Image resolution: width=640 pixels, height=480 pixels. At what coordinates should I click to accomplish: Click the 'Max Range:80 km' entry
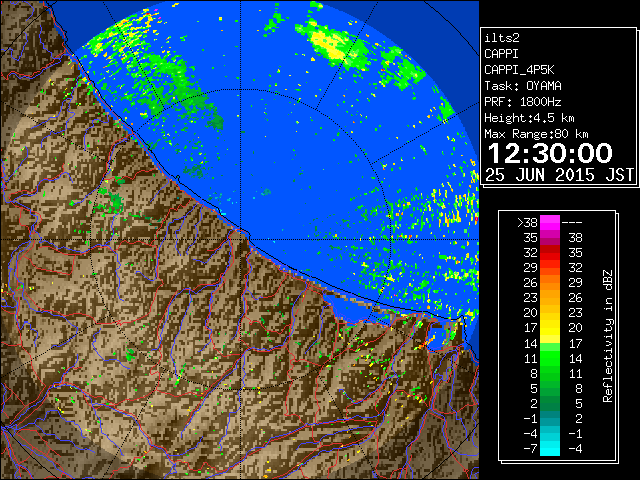point(536,134)
